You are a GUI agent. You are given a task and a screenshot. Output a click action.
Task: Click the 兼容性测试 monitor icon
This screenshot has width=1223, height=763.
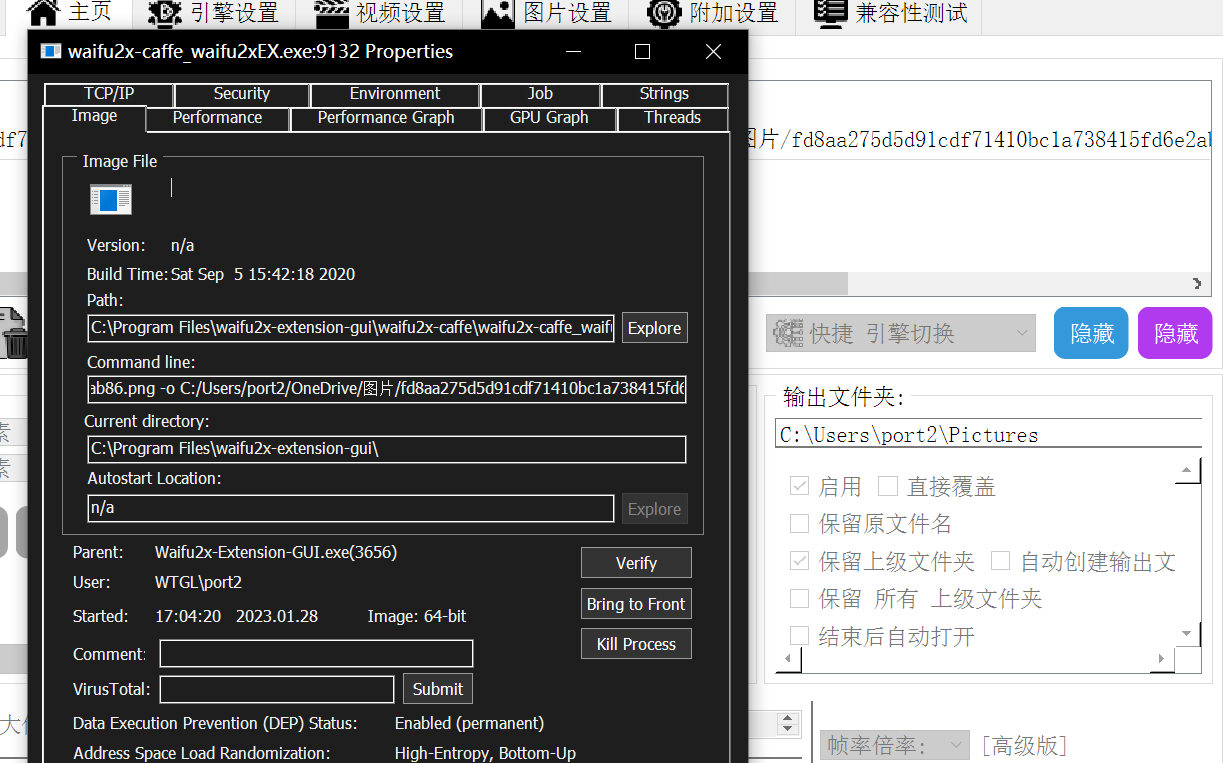tap(831, 12)
